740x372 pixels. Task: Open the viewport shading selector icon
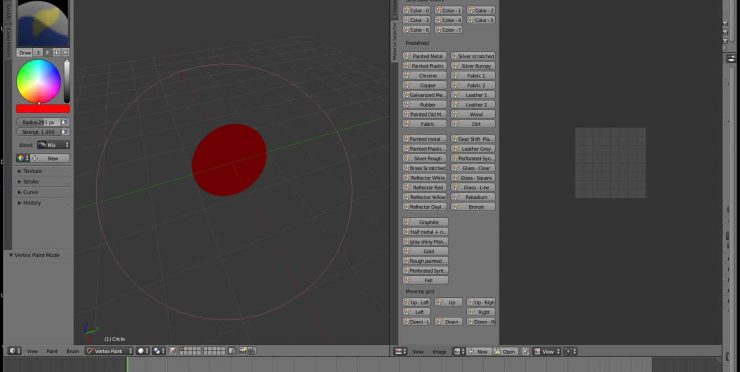click(x=143, y=351)
